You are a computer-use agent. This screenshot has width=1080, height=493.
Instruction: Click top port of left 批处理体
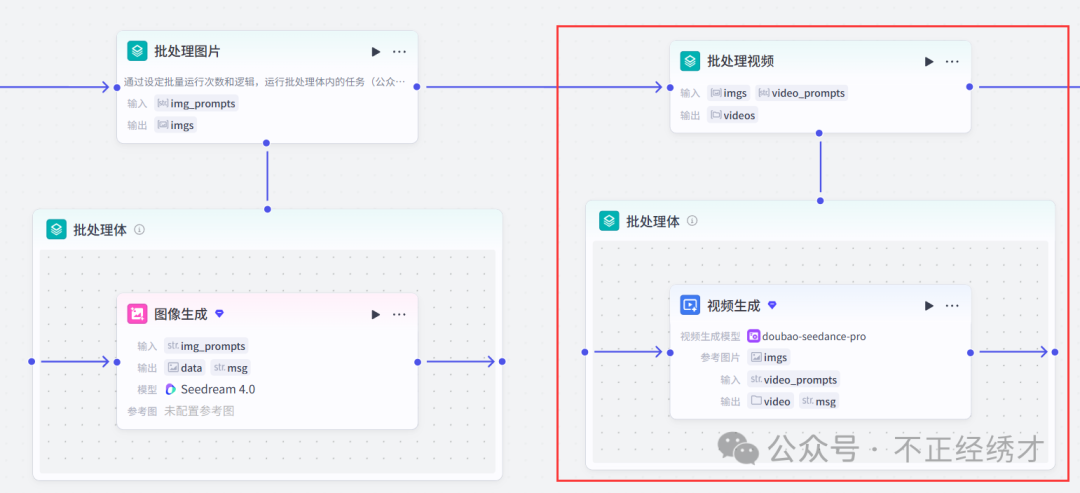[x=267, y=209]
